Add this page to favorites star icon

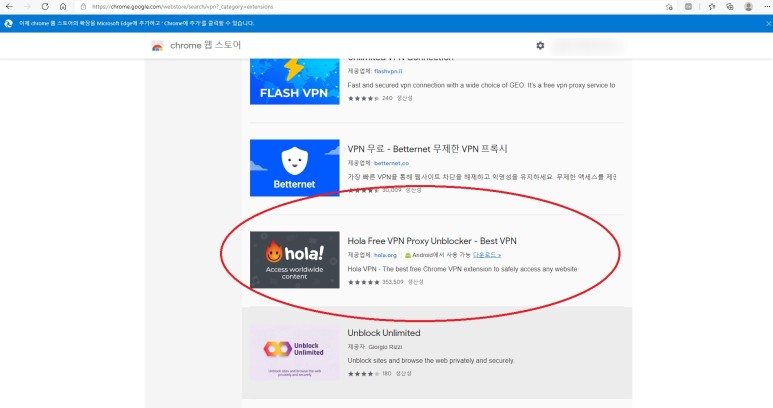(x=669, y=7)
